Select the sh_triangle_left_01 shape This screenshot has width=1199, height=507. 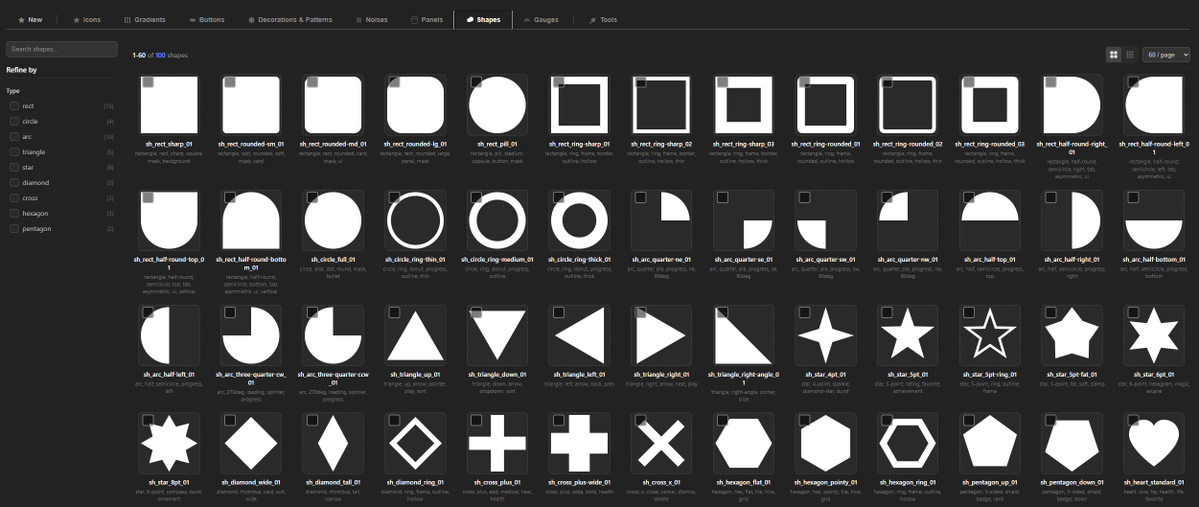click(579, 335)
